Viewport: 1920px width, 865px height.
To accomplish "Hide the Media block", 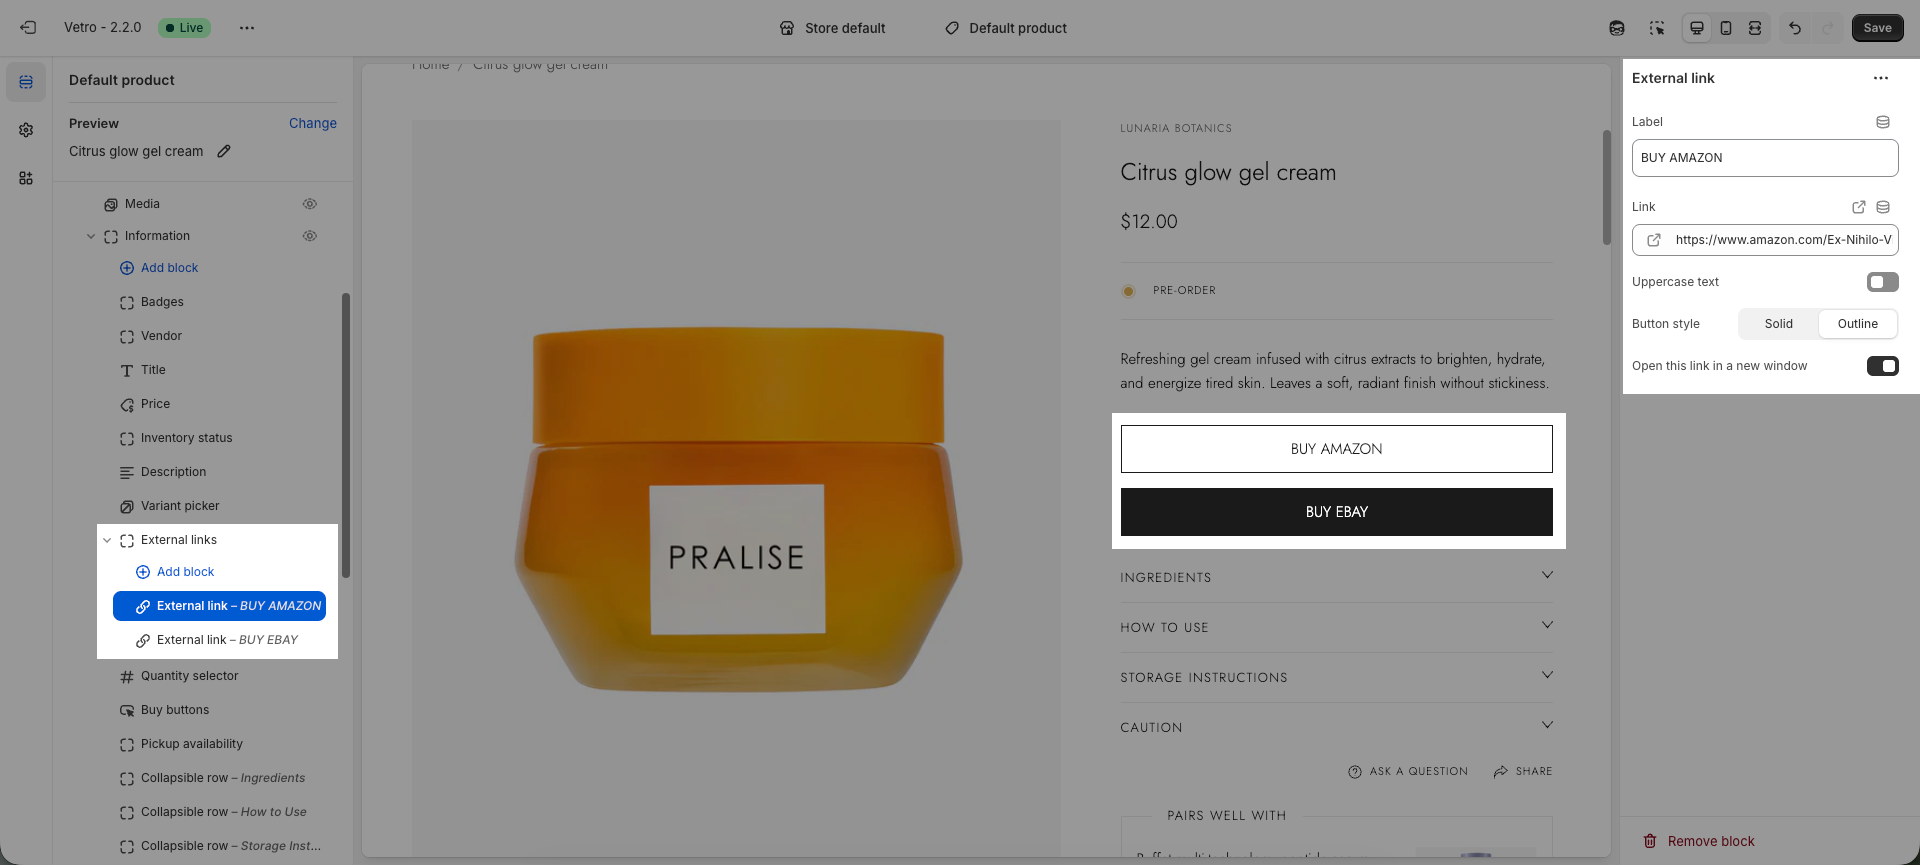I will [x=310, y=204].
